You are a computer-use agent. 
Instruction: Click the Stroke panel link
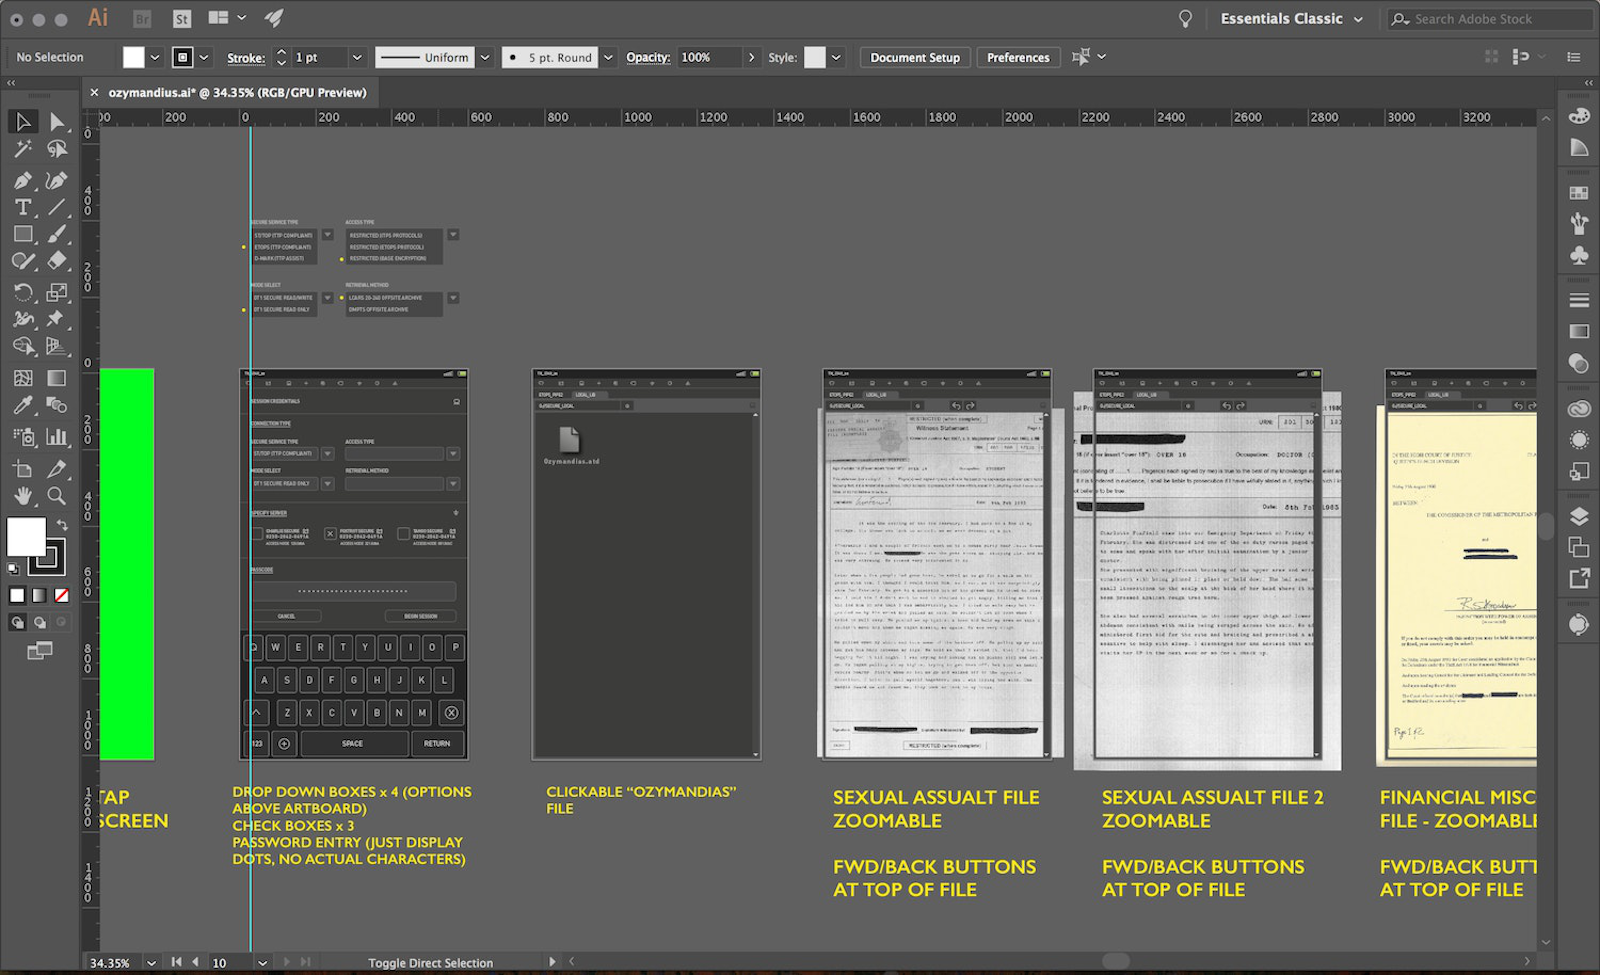tap(245, 58)
